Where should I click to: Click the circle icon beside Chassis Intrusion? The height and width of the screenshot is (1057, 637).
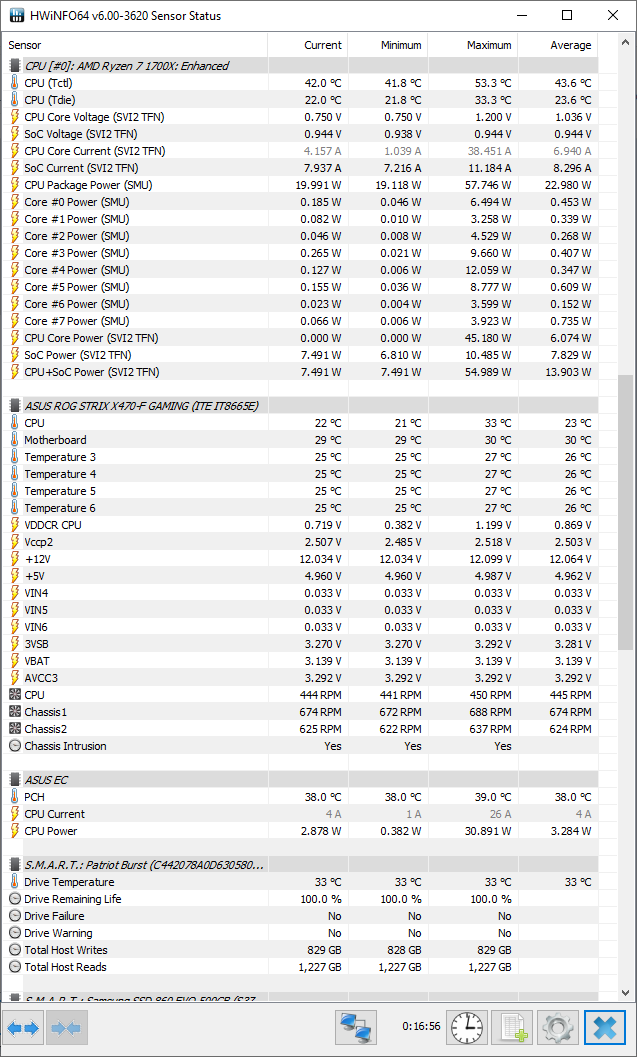14,746
